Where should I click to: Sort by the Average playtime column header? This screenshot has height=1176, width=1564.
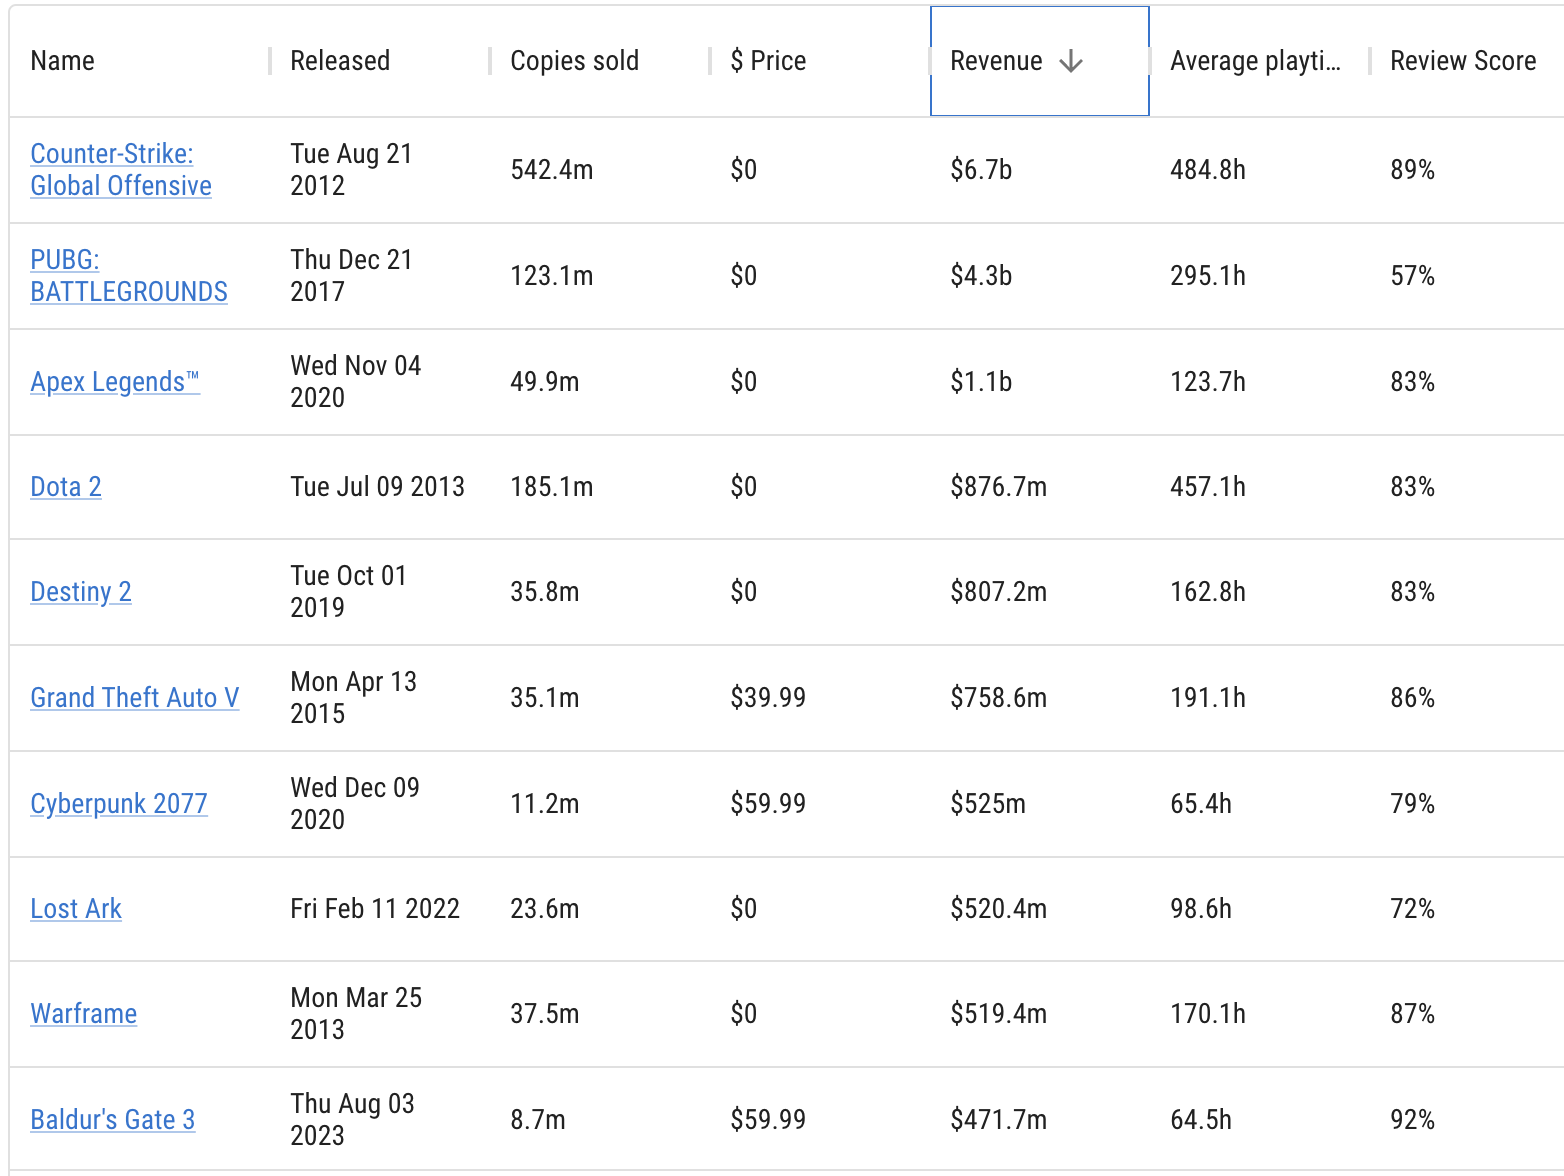tap(1255, 61)
